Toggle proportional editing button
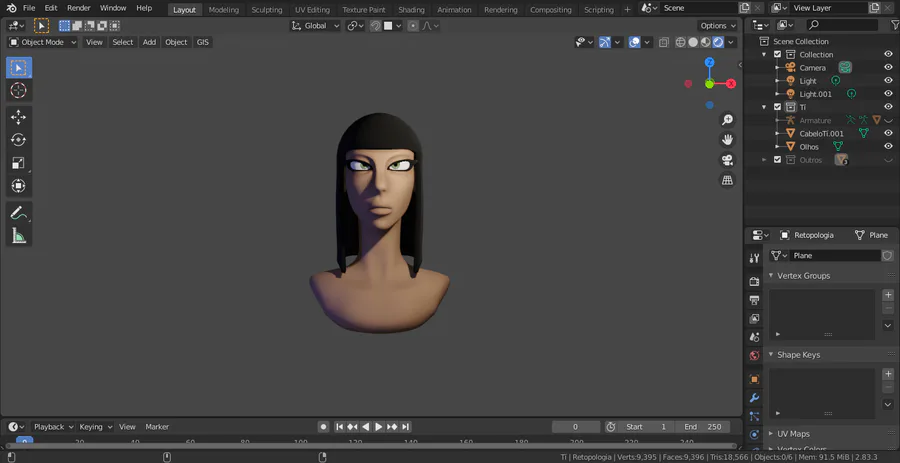This screenshot has width=900, height=463. click(x=413, y=26)
